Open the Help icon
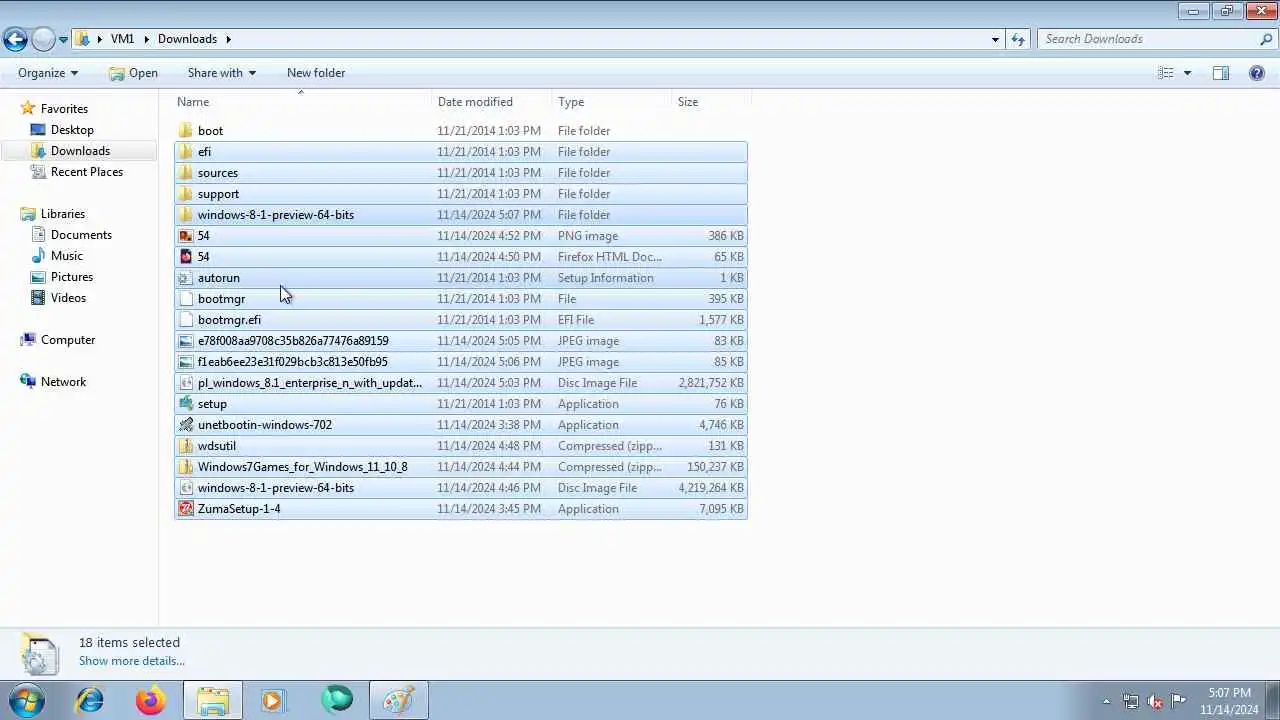This screenshot has width=1280, height=720. click(x=1257, y=73)
